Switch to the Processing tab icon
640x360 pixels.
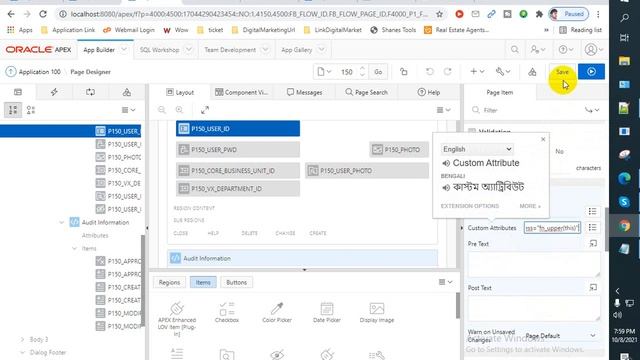click(90, 92)
